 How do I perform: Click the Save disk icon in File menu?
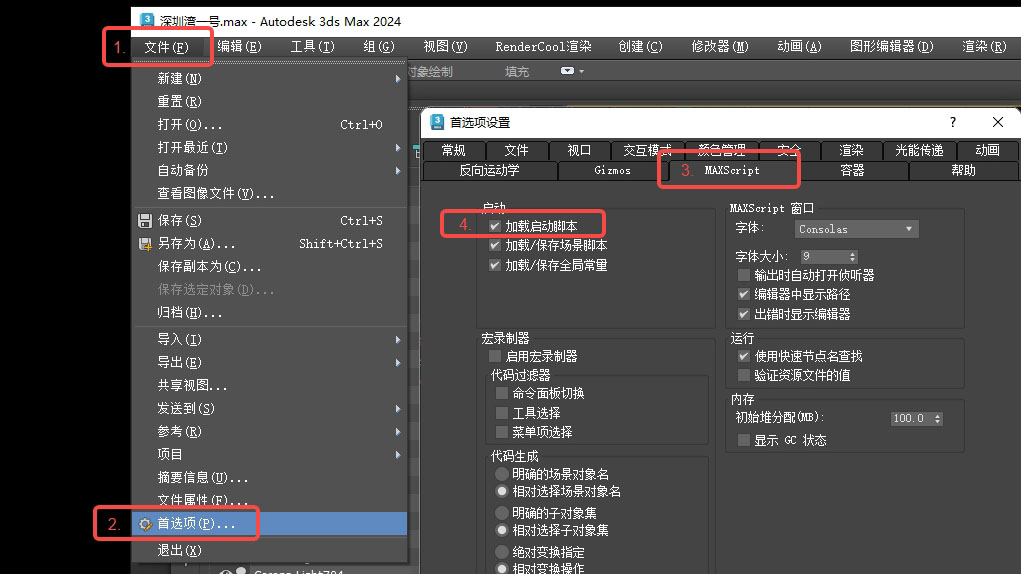[145, 221]
